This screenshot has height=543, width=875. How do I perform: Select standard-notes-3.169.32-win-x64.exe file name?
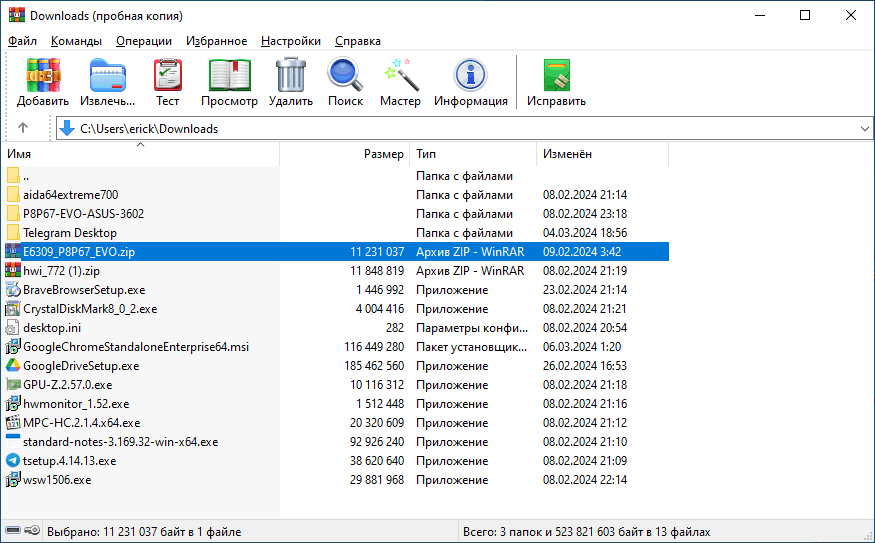pyautogui.click(x=121, y=441)
